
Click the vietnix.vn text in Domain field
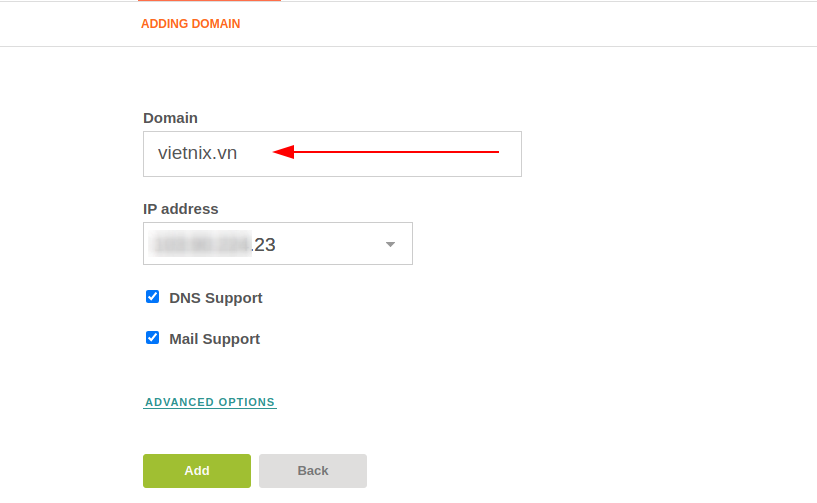click(x=197, y=153)
